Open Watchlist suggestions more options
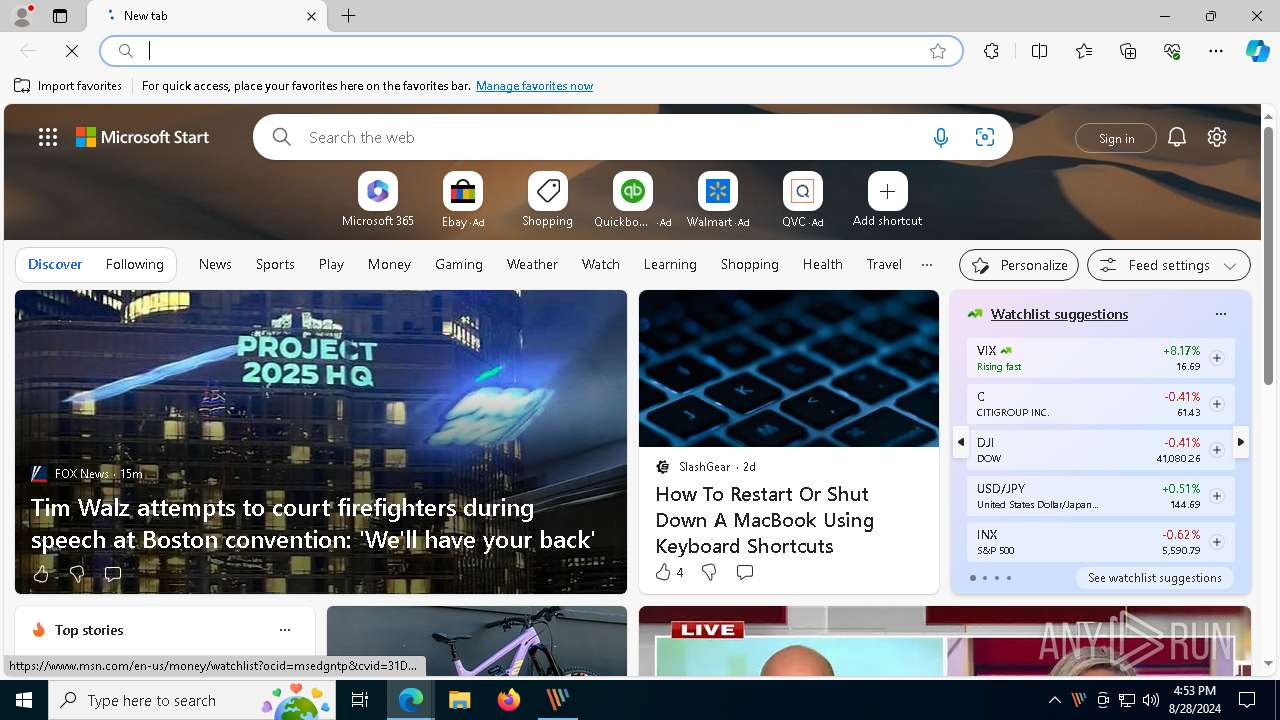Viewport: 1280px width, 720px height. (1220, 314)
